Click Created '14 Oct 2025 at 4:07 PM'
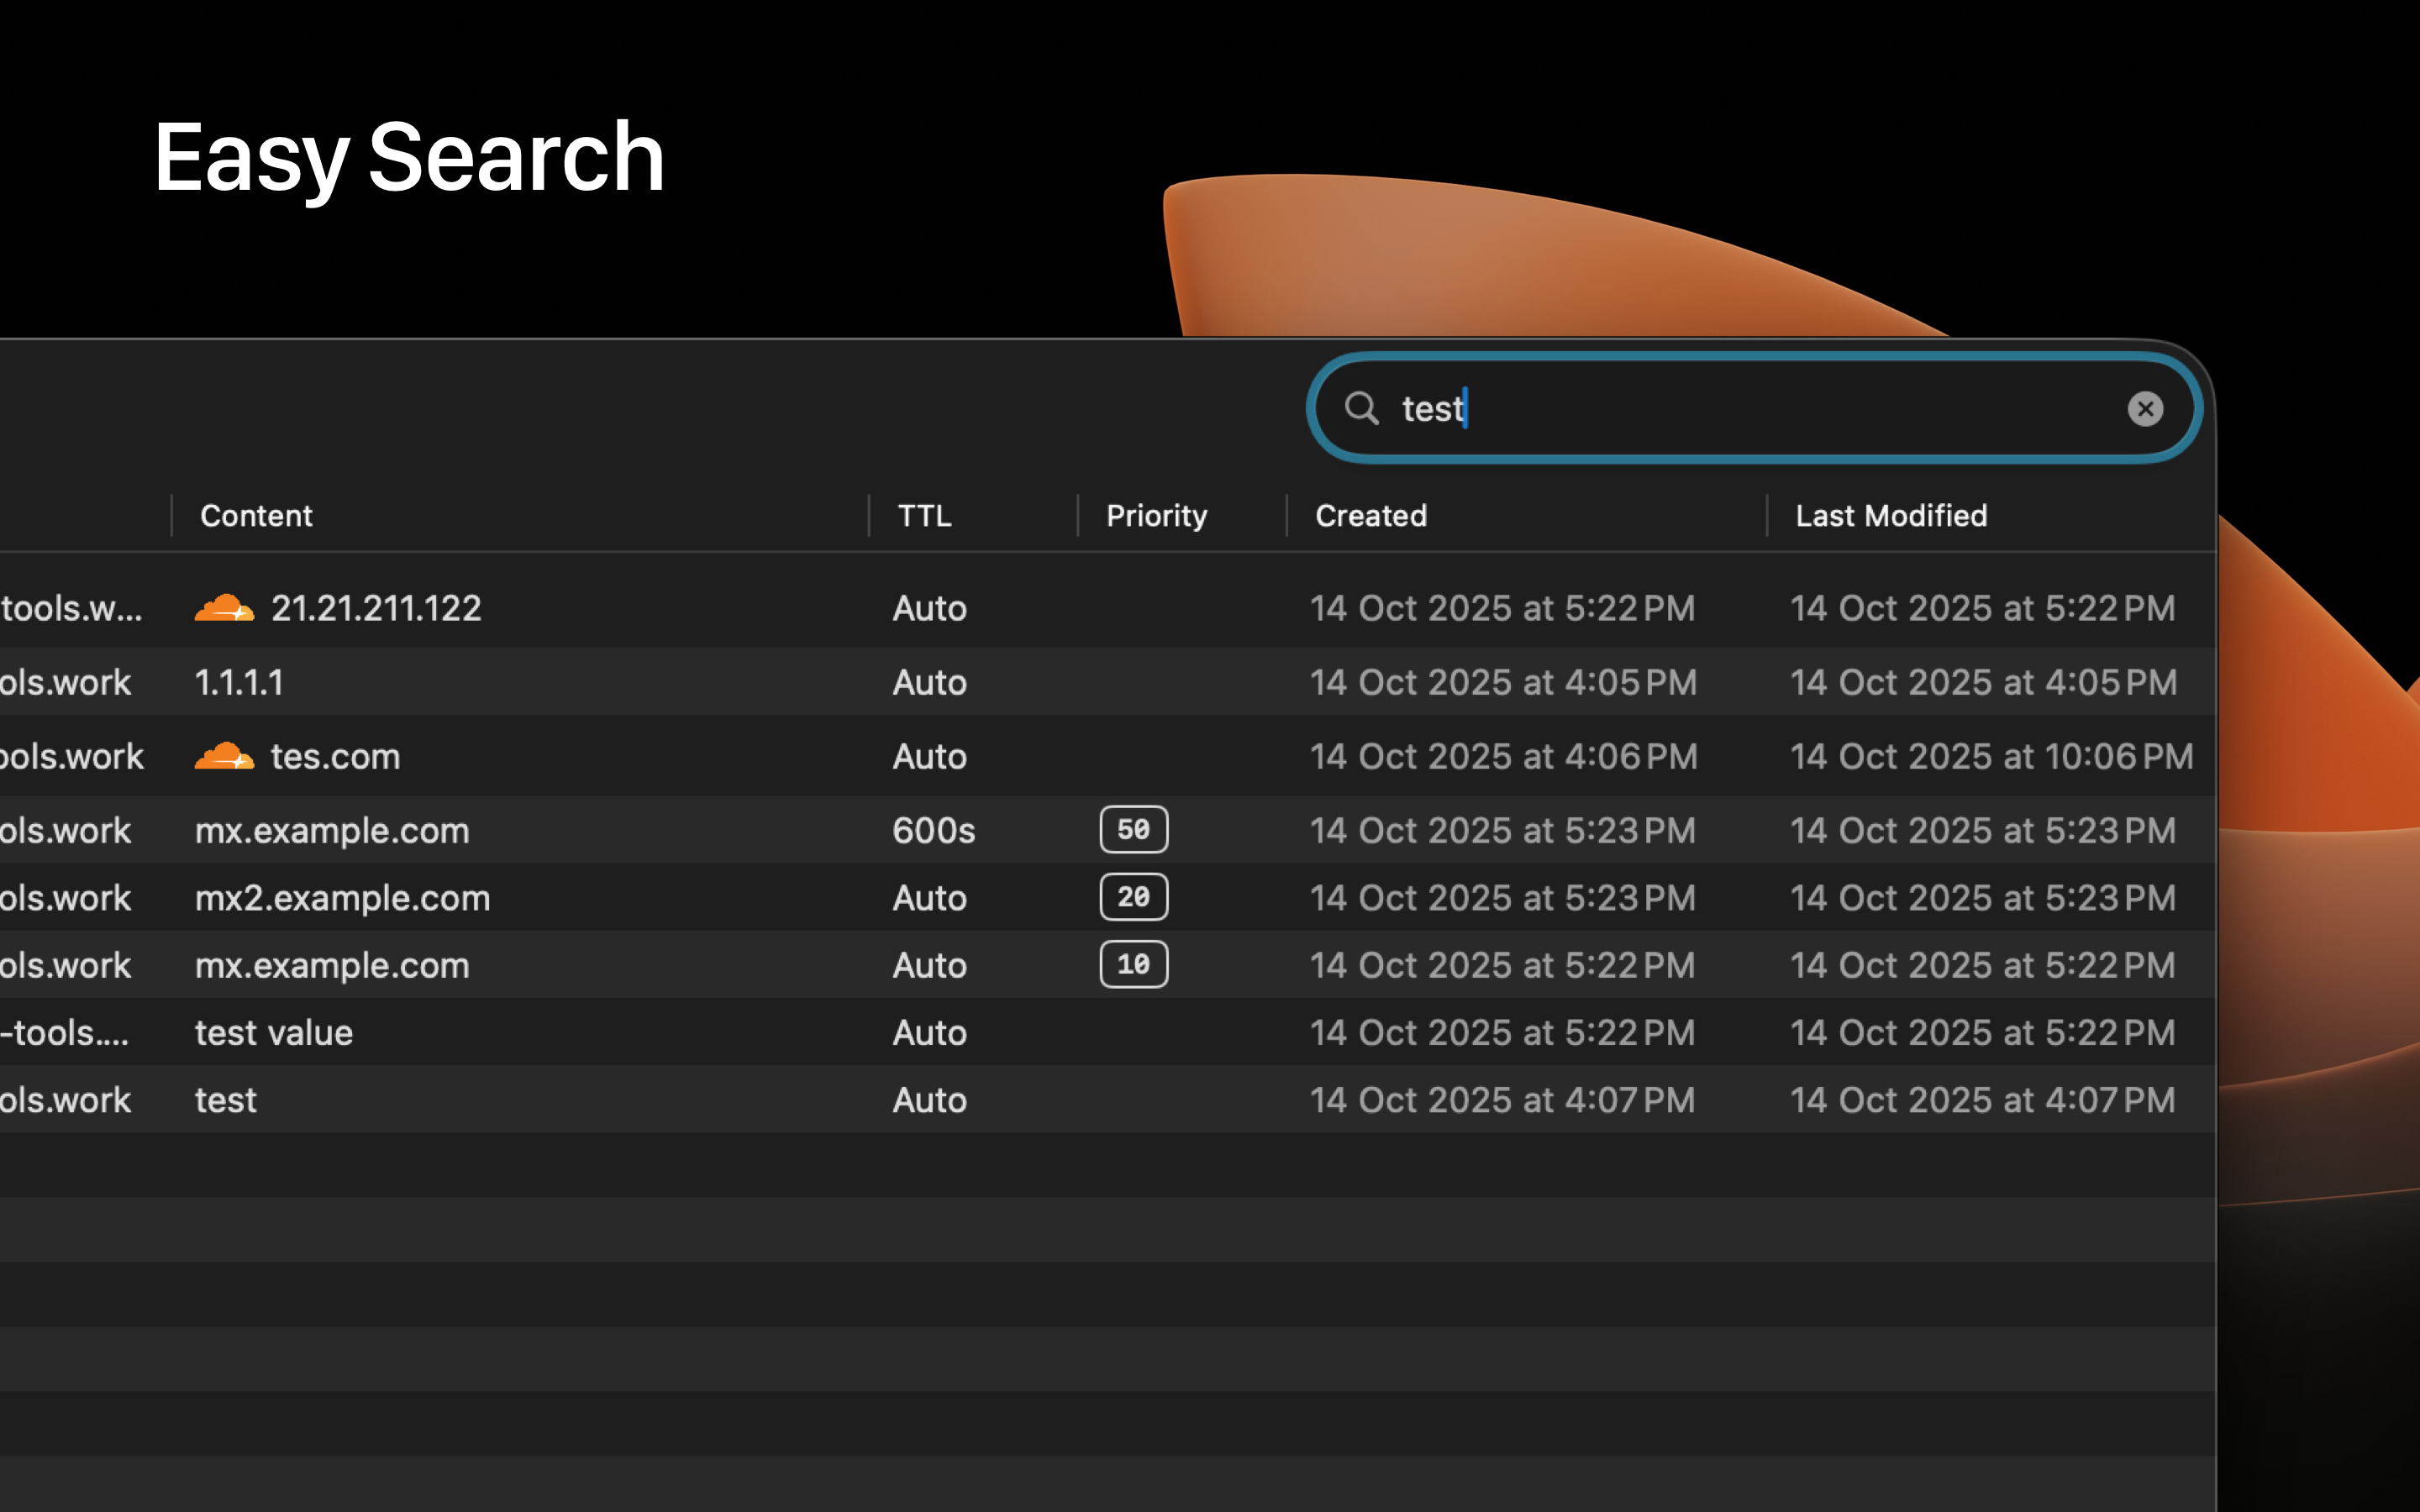Screen dimensions: 2420x1512 [x=1503, y=1100]
